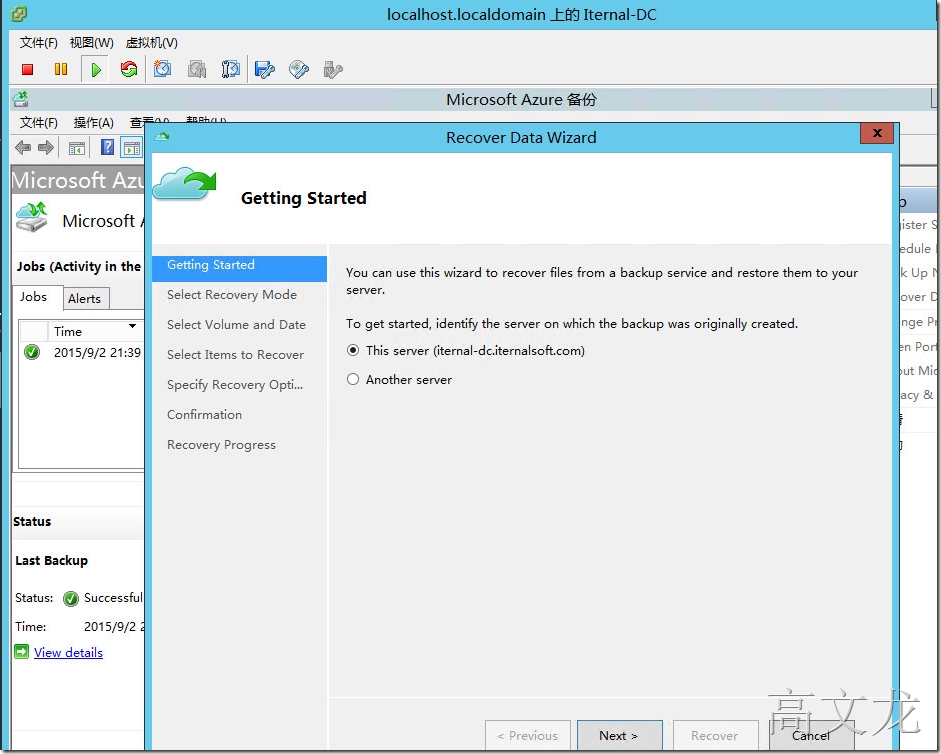Click the Time column header
Screen dimensions: 941x754
pyautogui.click(x=96, y=331)
